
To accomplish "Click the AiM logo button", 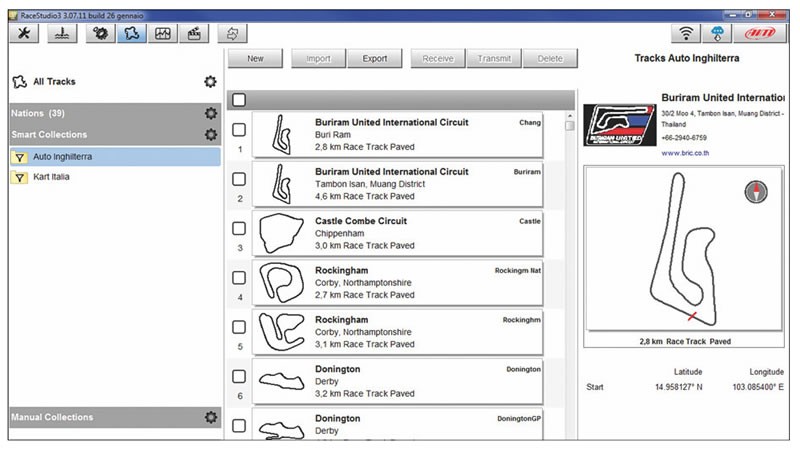I will 761,34.
